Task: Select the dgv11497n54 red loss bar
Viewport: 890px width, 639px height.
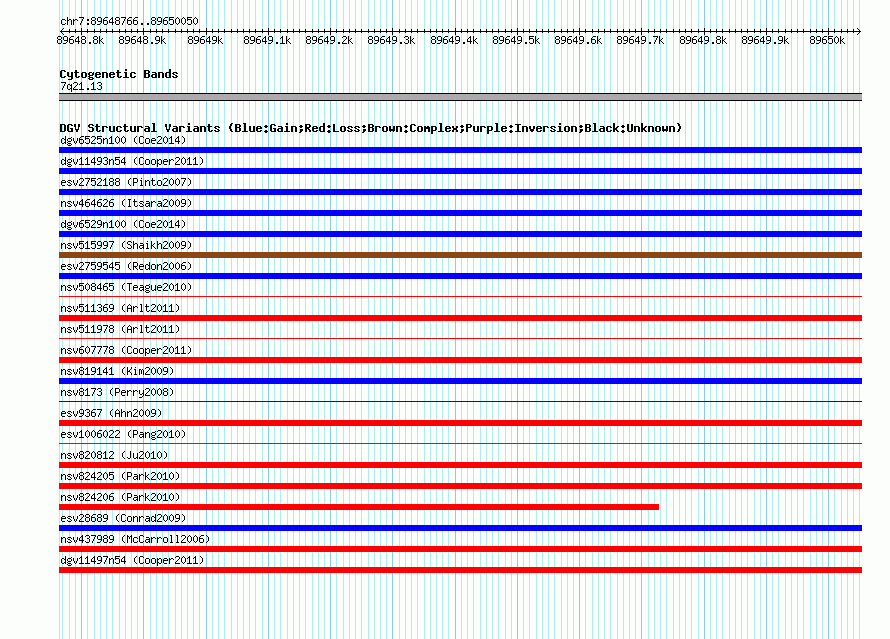Action: pyautogui.click(x=460, y=570)
